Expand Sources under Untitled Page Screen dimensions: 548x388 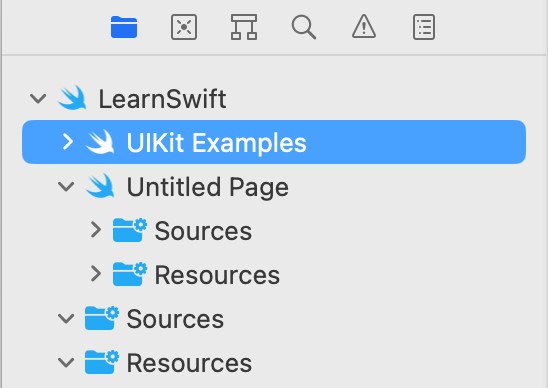[x=96, y=230]
